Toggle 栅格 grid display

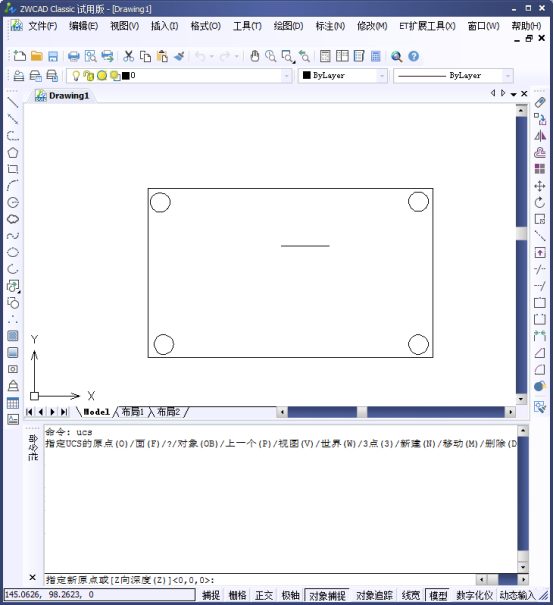237,595
